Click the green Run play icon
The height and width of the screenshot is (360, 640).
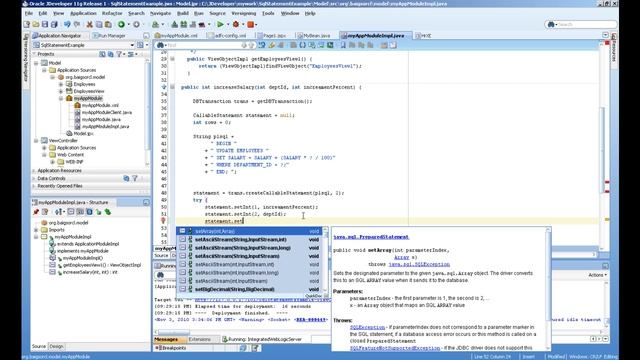tap(220, 24)
